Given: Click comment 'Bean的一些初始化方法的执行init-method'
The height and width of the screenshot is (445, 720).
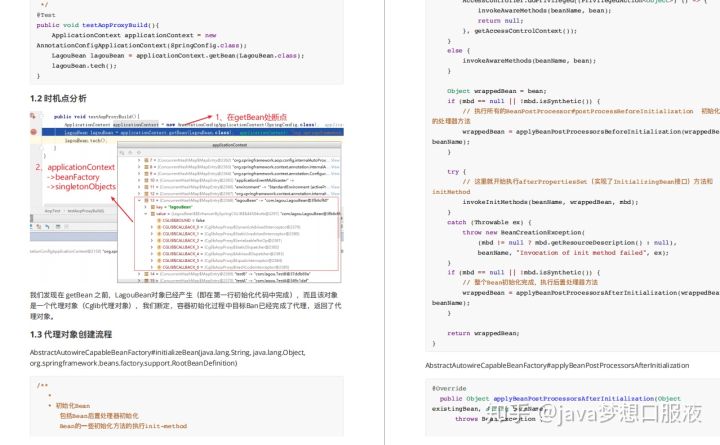Looking at the screenshot, I should point(123,426).
